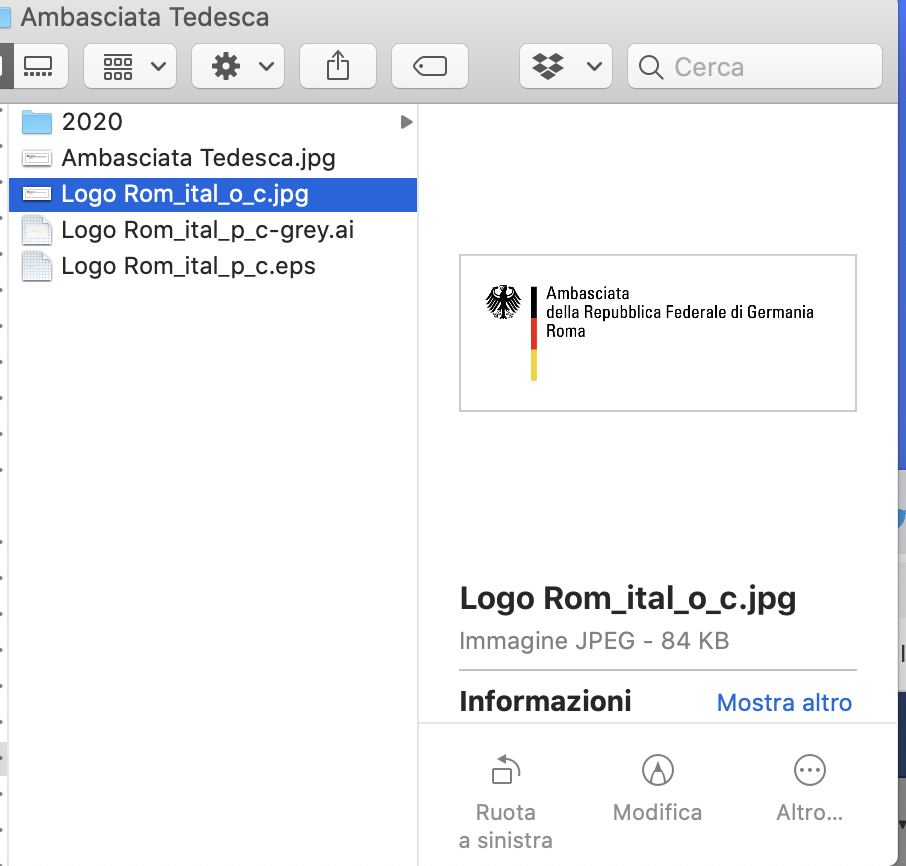Click the embassy logo preview thumbnail
This screenshot has width=906, height=866.
658,333
